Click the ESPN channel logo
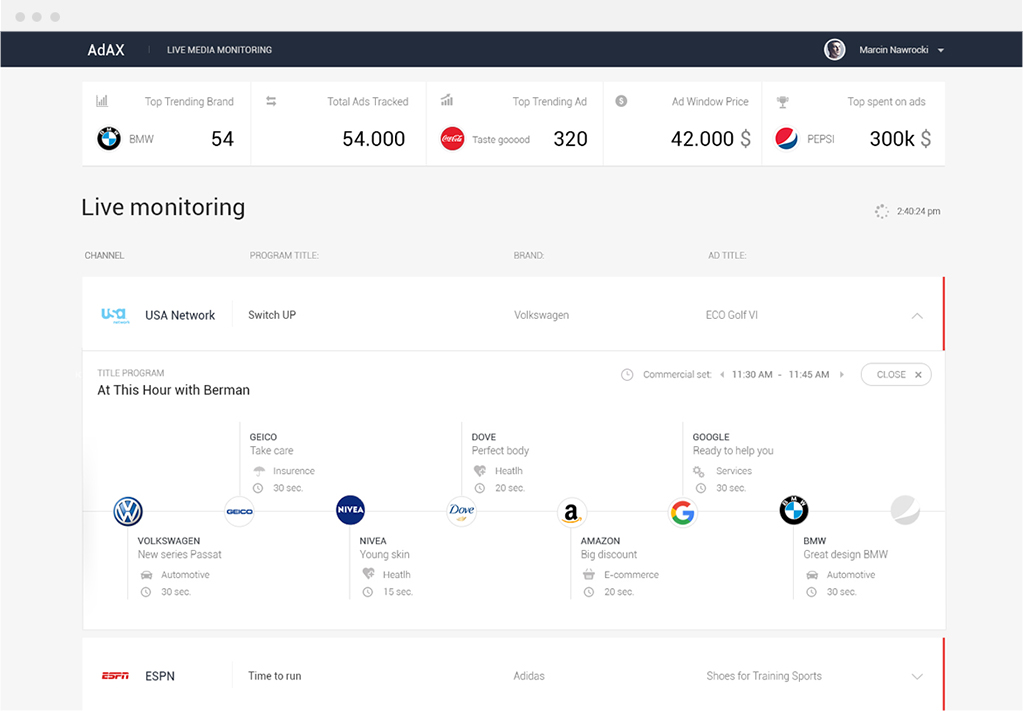This screenshot has width=1023, height=711. [115, 676]
